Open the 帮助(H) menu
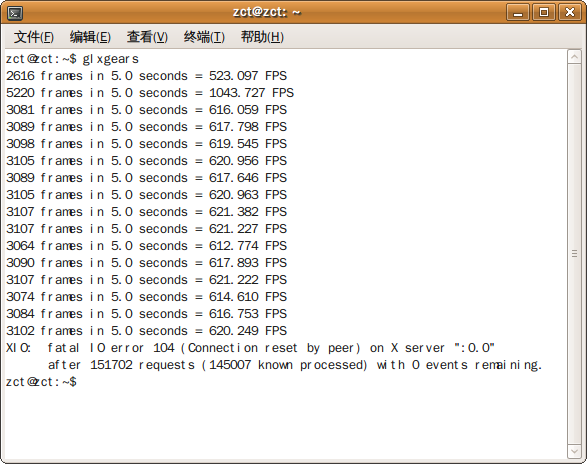Screen dimensions: 587x464 point(262,37)
